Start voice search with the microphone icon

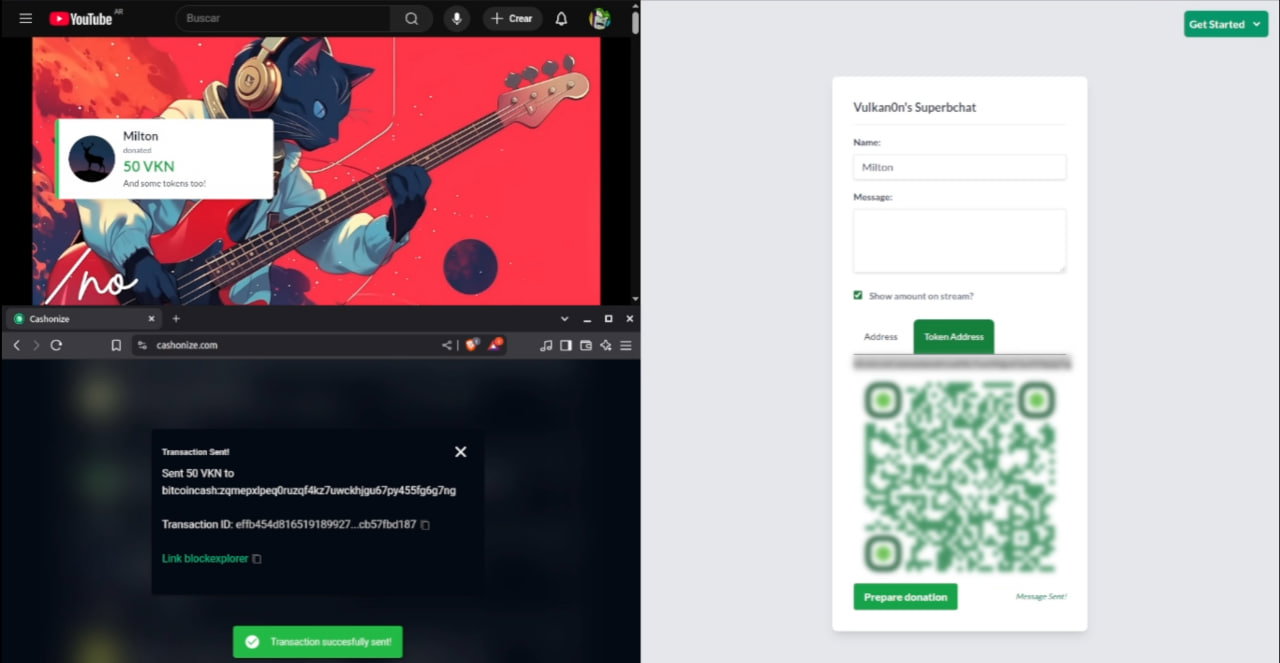(457, 18)
